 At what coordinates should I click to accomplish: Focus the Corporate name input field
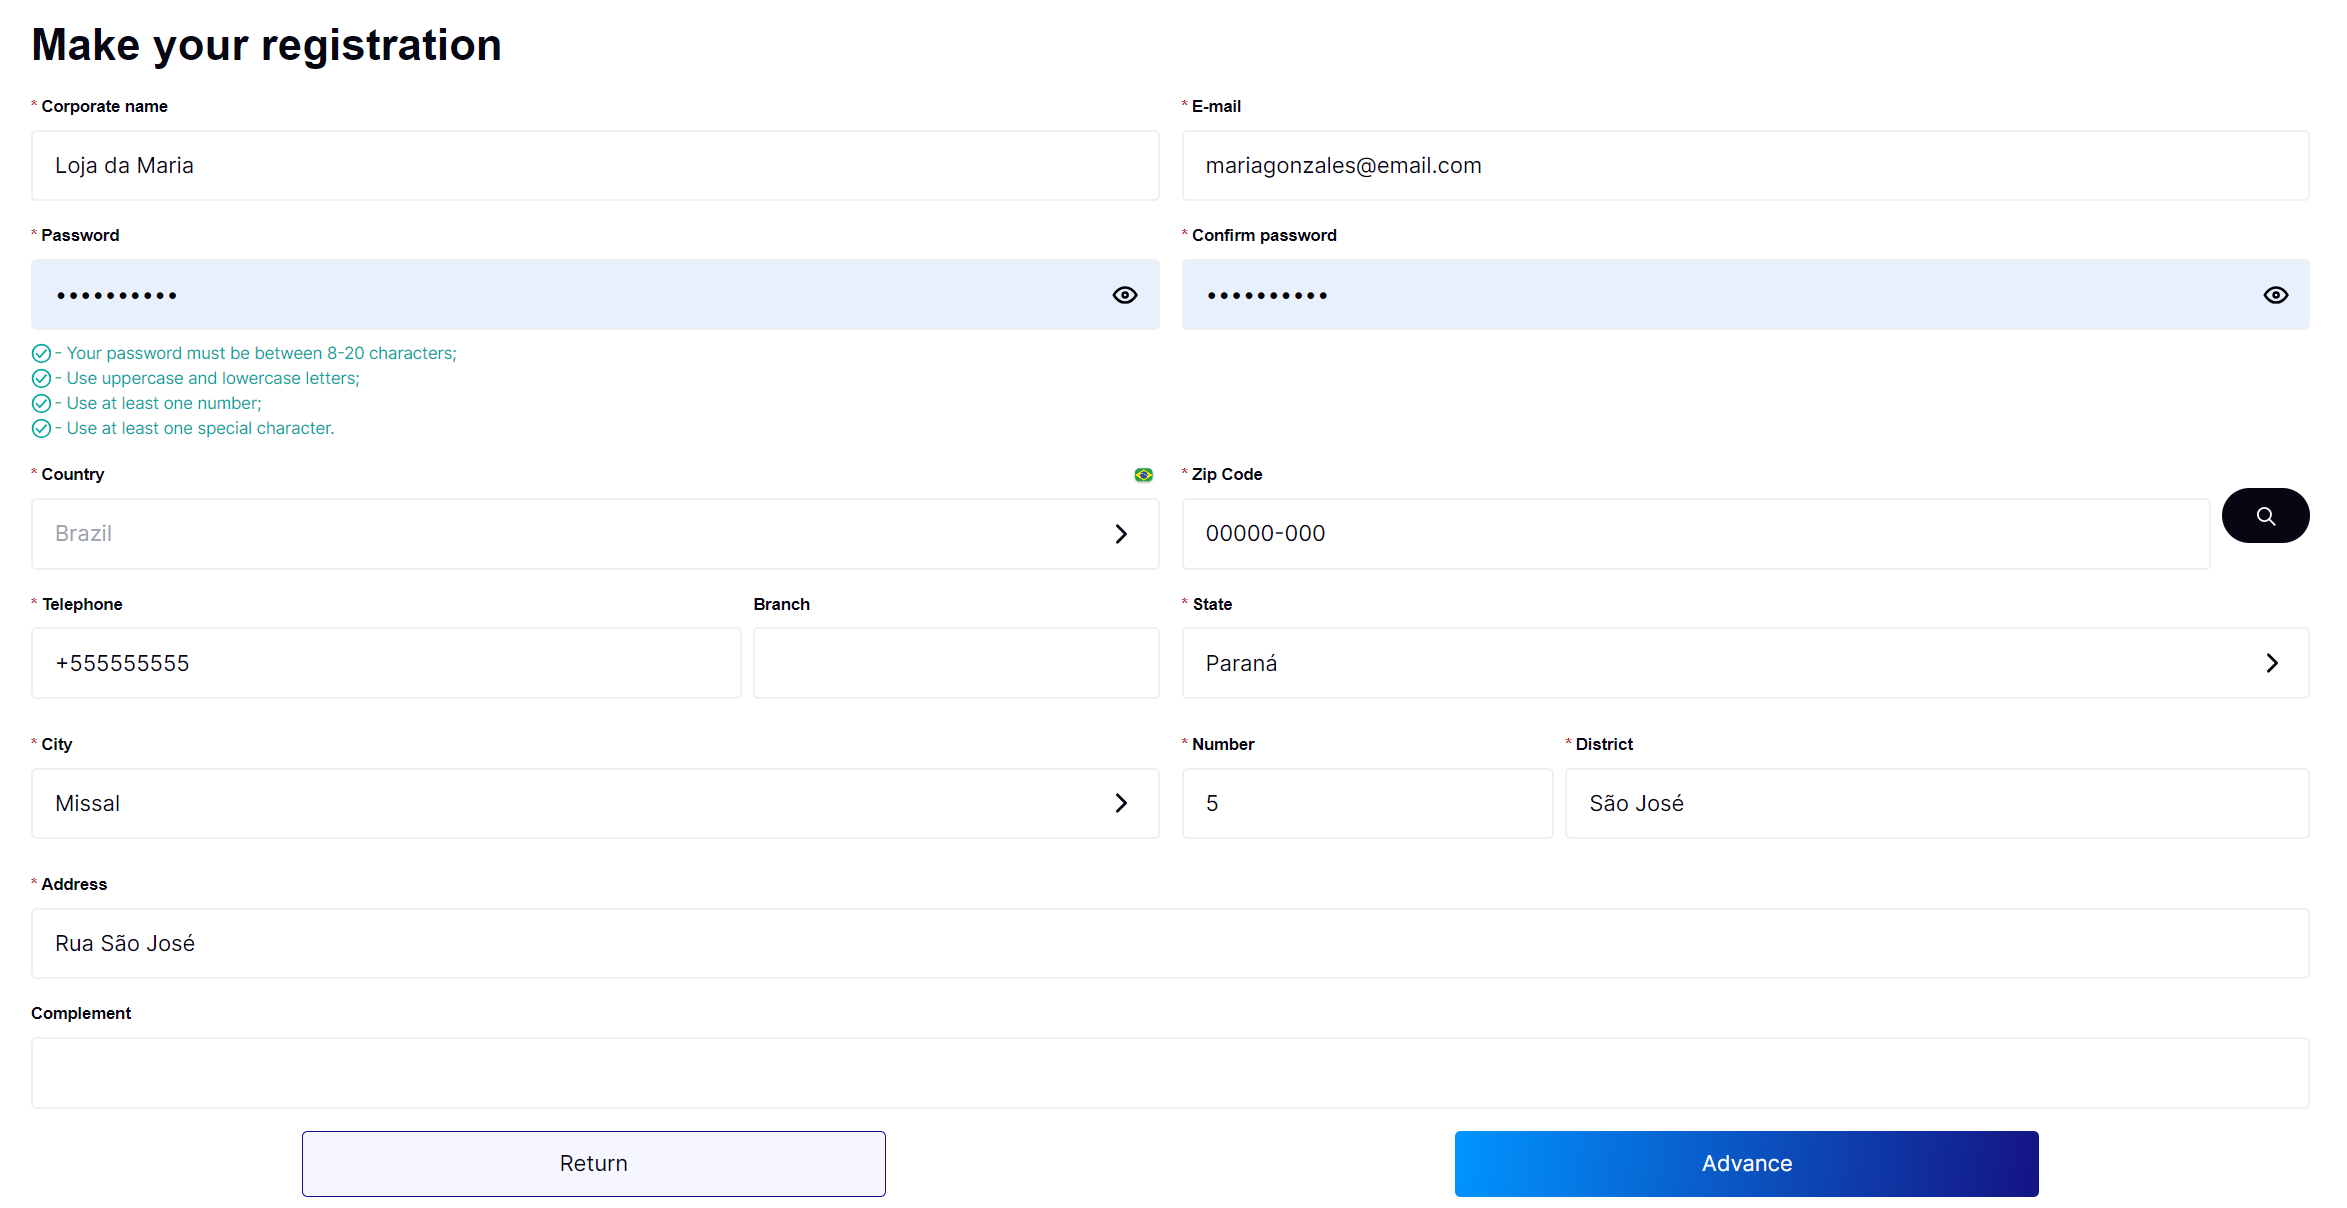pos(595,166)
